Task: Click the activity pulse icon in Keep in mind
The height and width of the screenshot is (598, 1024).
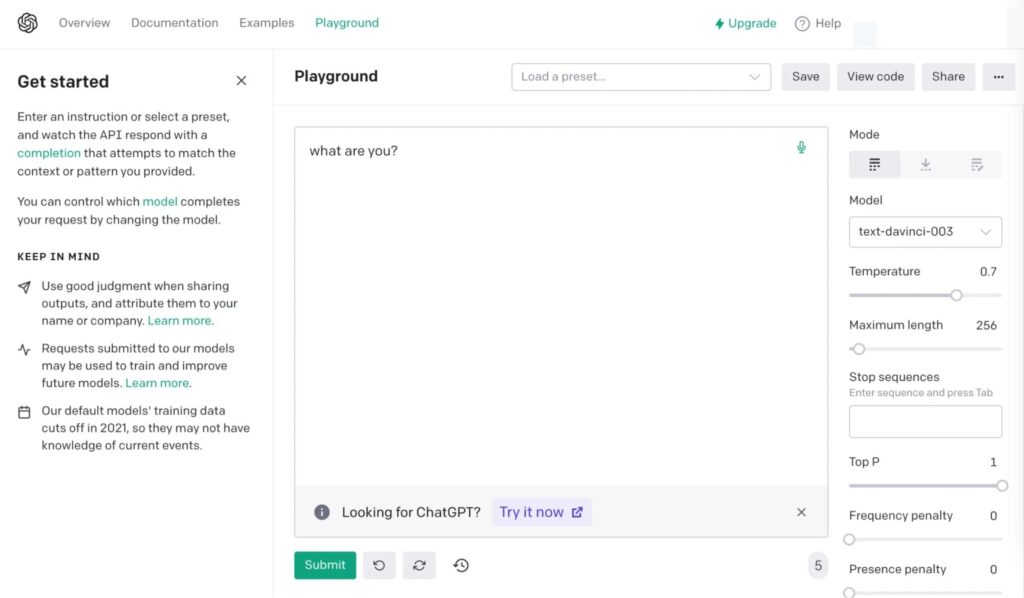Action: click(x=24, y=350)
